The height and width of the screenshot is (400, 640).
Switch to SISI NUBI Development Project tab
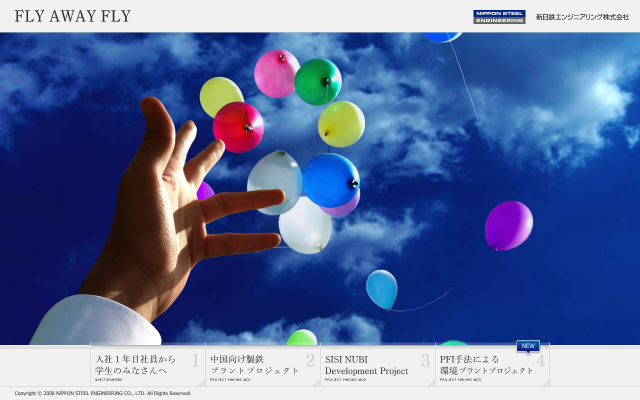coord(377,365)
